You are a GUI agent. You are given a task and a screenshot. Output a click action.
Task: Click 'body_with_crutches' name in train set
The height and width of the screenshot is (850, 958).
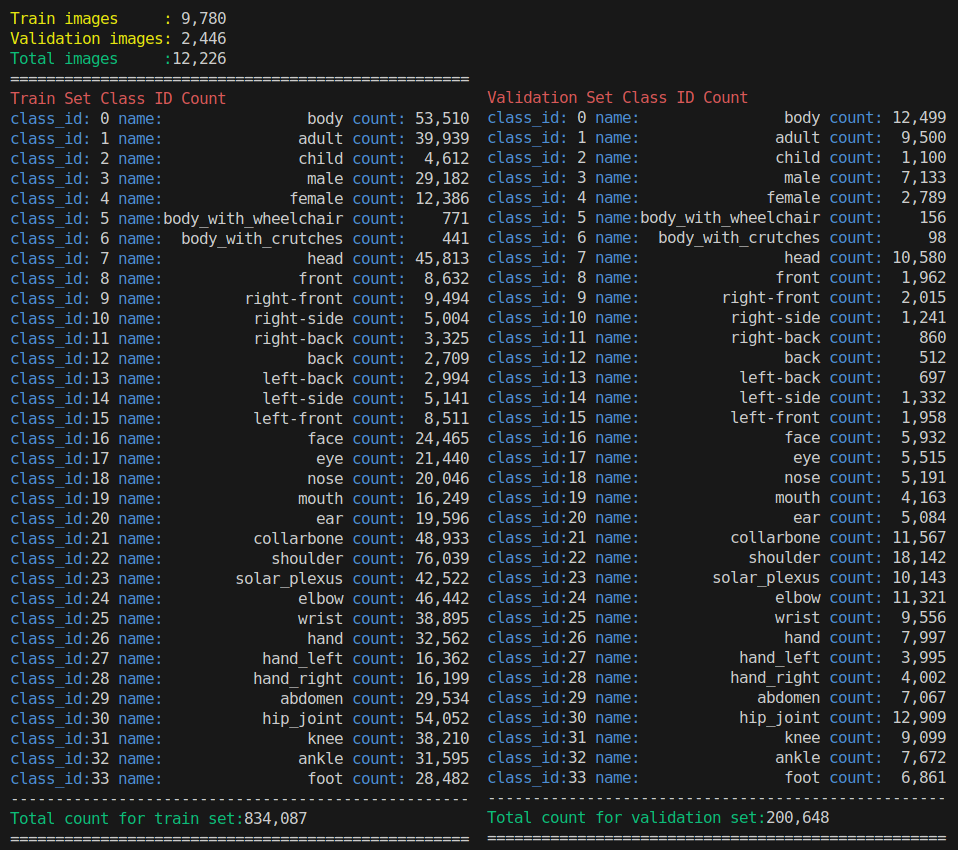(x=262, y=239)
